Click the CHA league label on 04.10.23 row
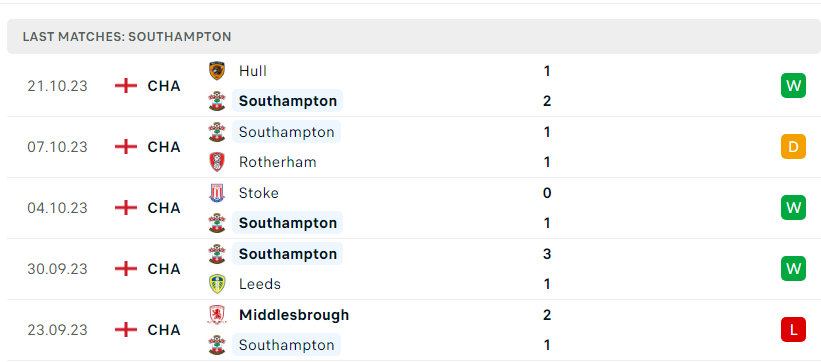 (x=164, y=208)
